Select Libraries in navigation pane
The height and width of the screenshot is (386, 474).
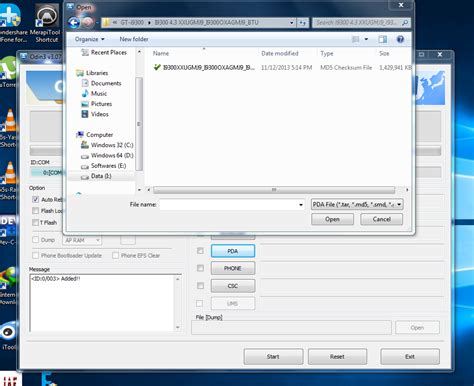pyautogui.click(x=97, y=73)
